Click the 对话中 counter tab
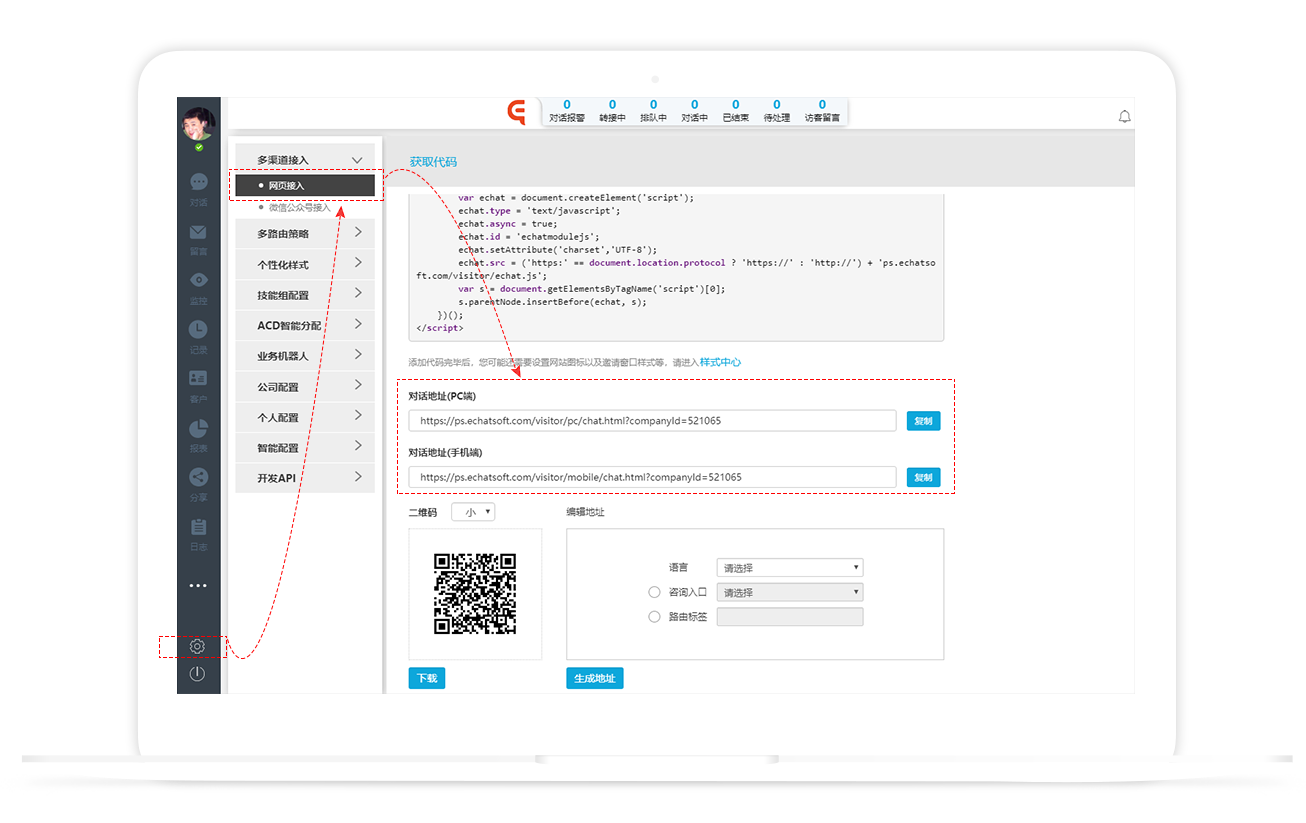This screenshot has height=823, width=1306. click(694, 111)
